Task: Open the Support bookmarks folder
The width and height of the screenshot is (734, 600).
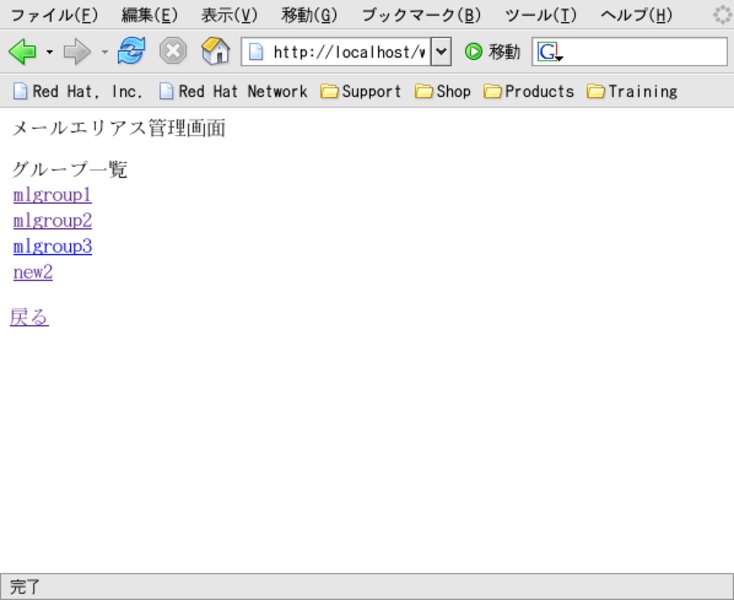Action: coord(361,91)
